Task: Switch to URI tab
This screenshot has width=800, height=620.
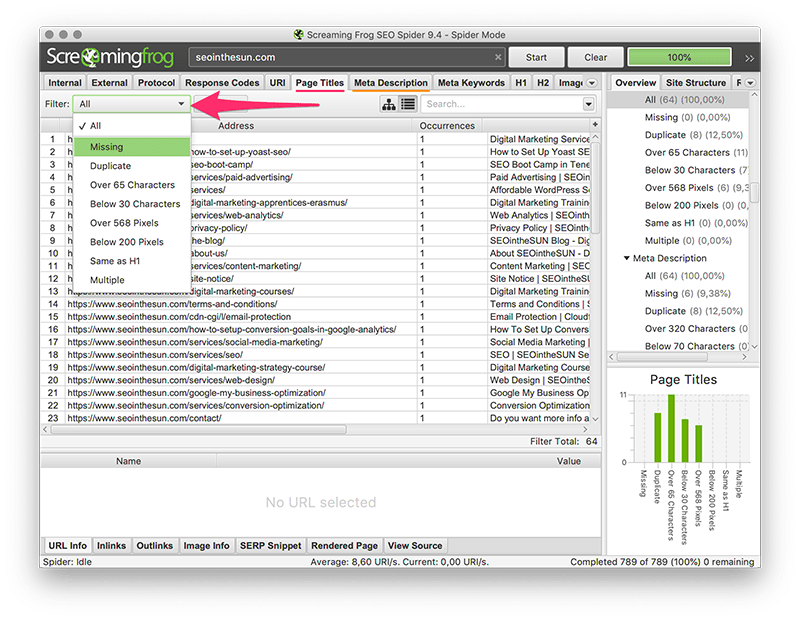Action: pos(278,83)
